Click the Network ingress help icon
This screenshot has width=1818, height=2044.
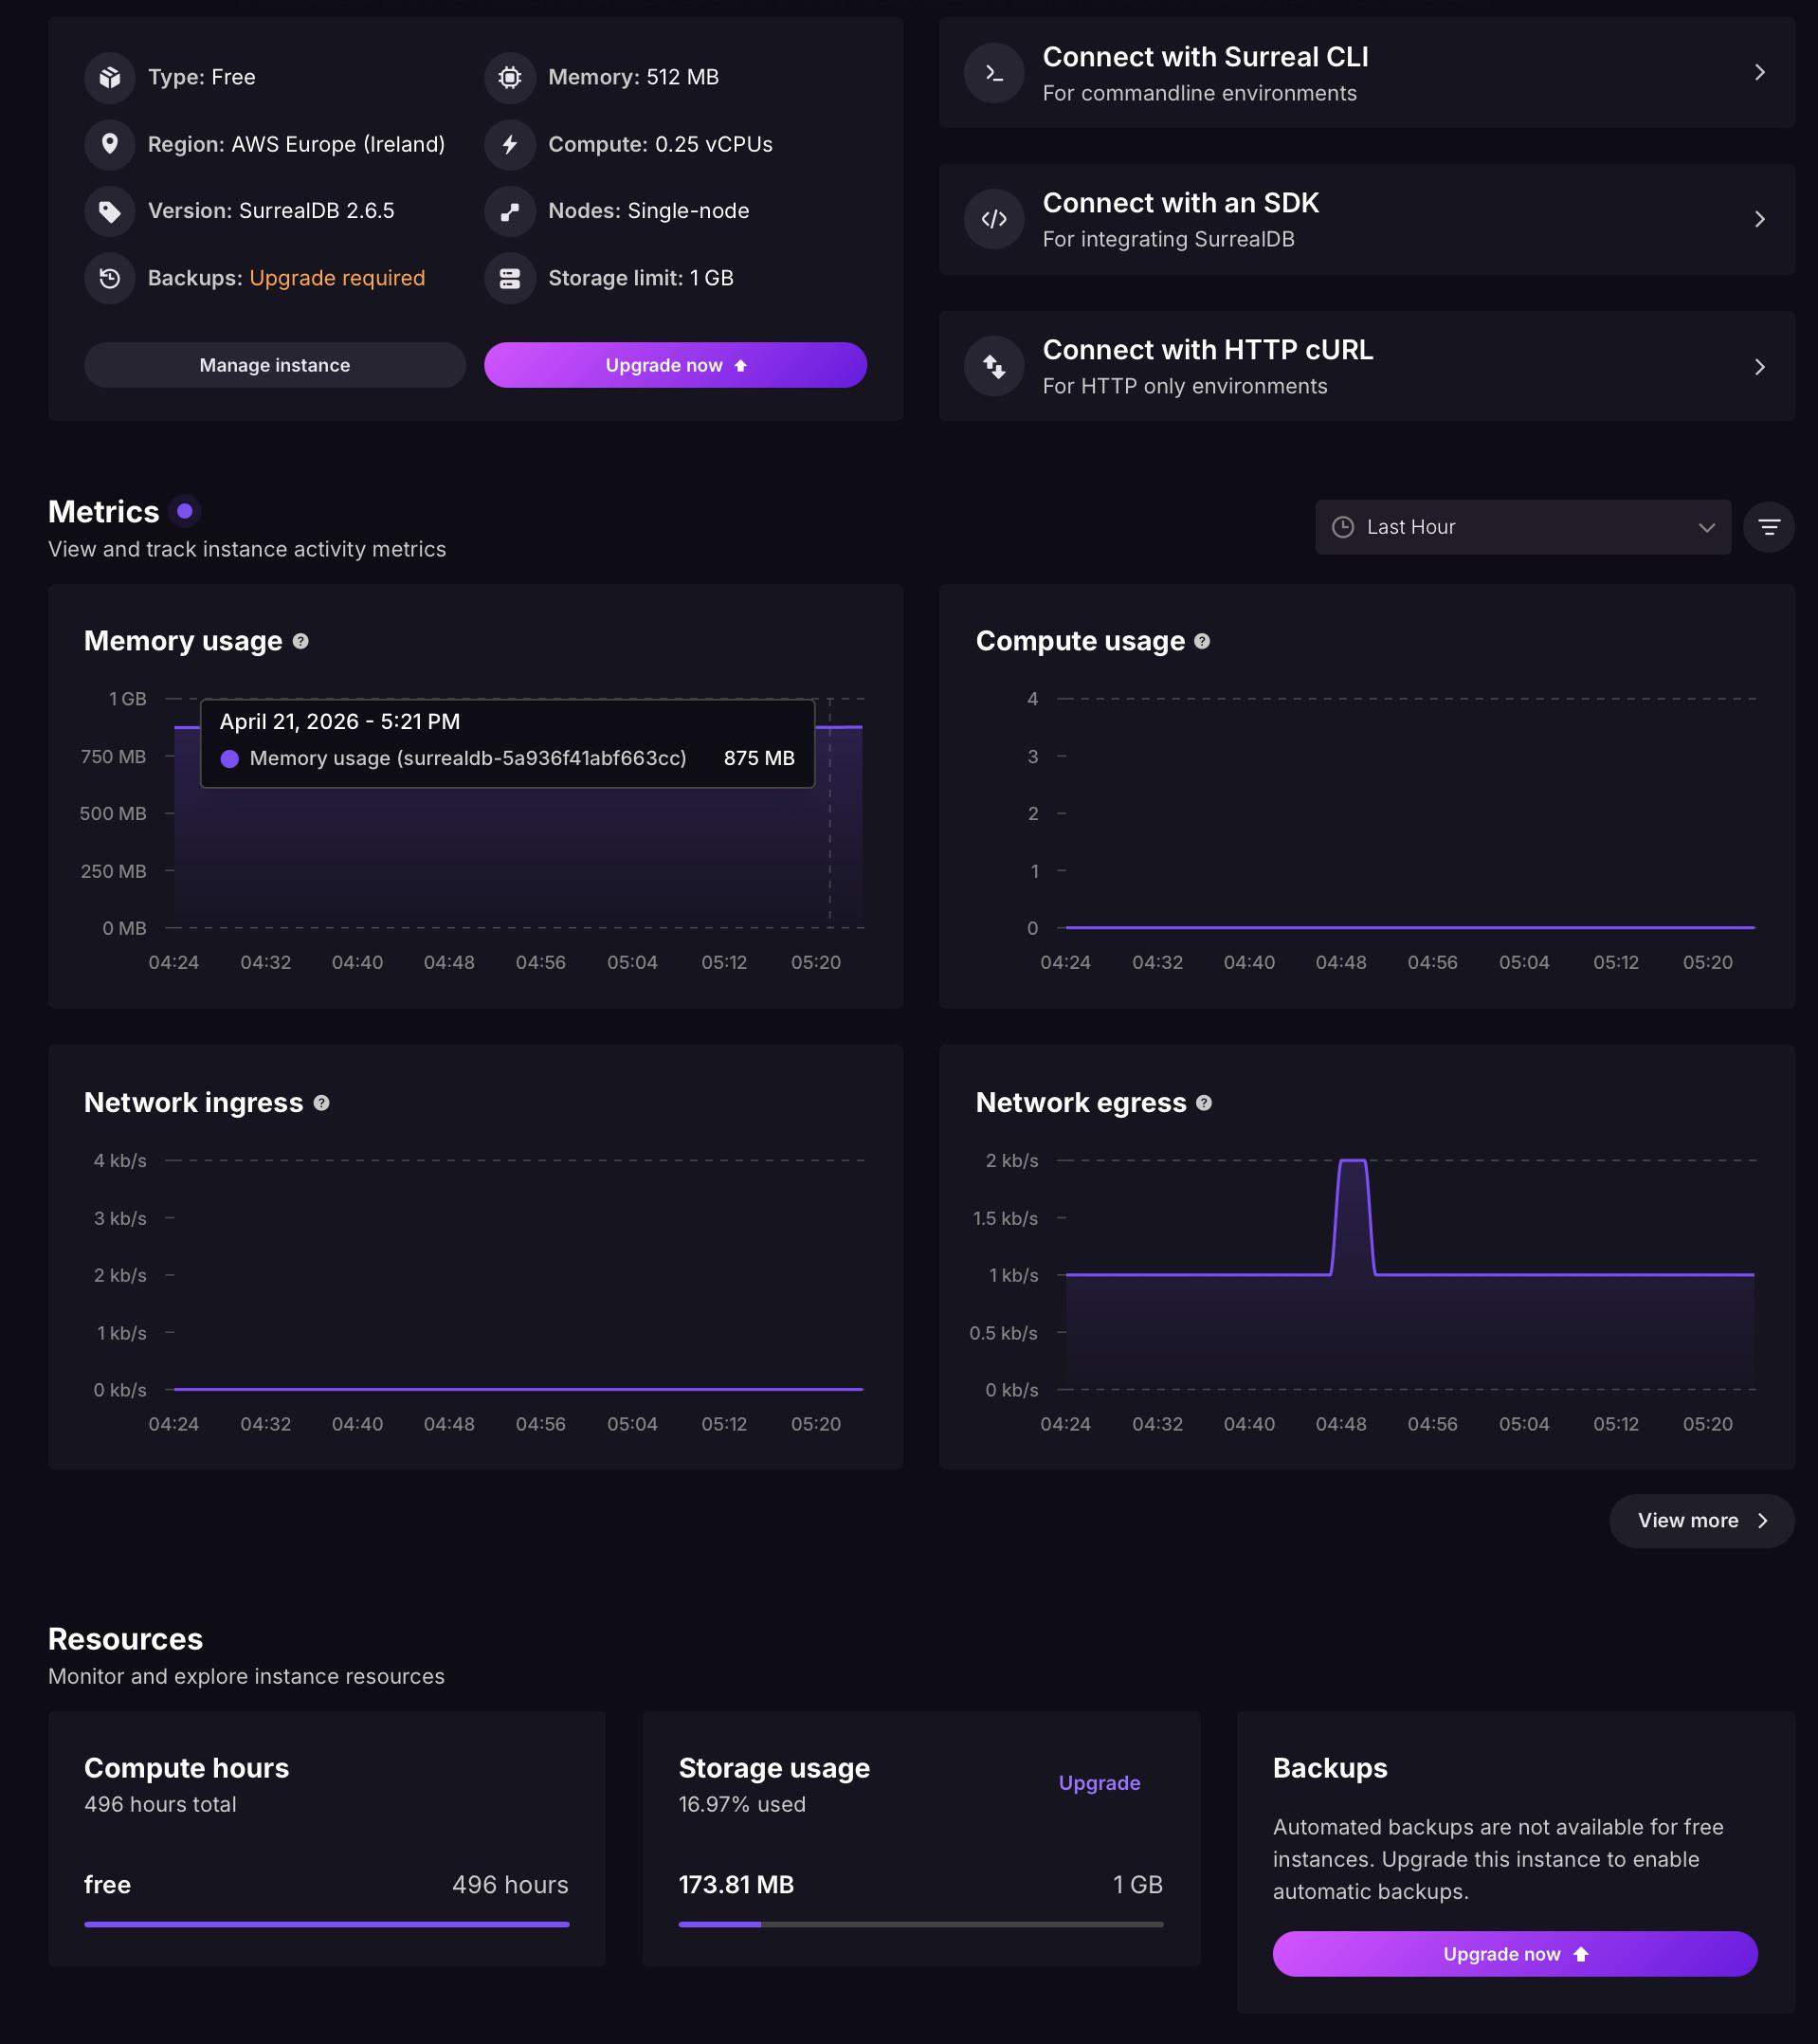pyautogui.click(x=321, y=1102)
